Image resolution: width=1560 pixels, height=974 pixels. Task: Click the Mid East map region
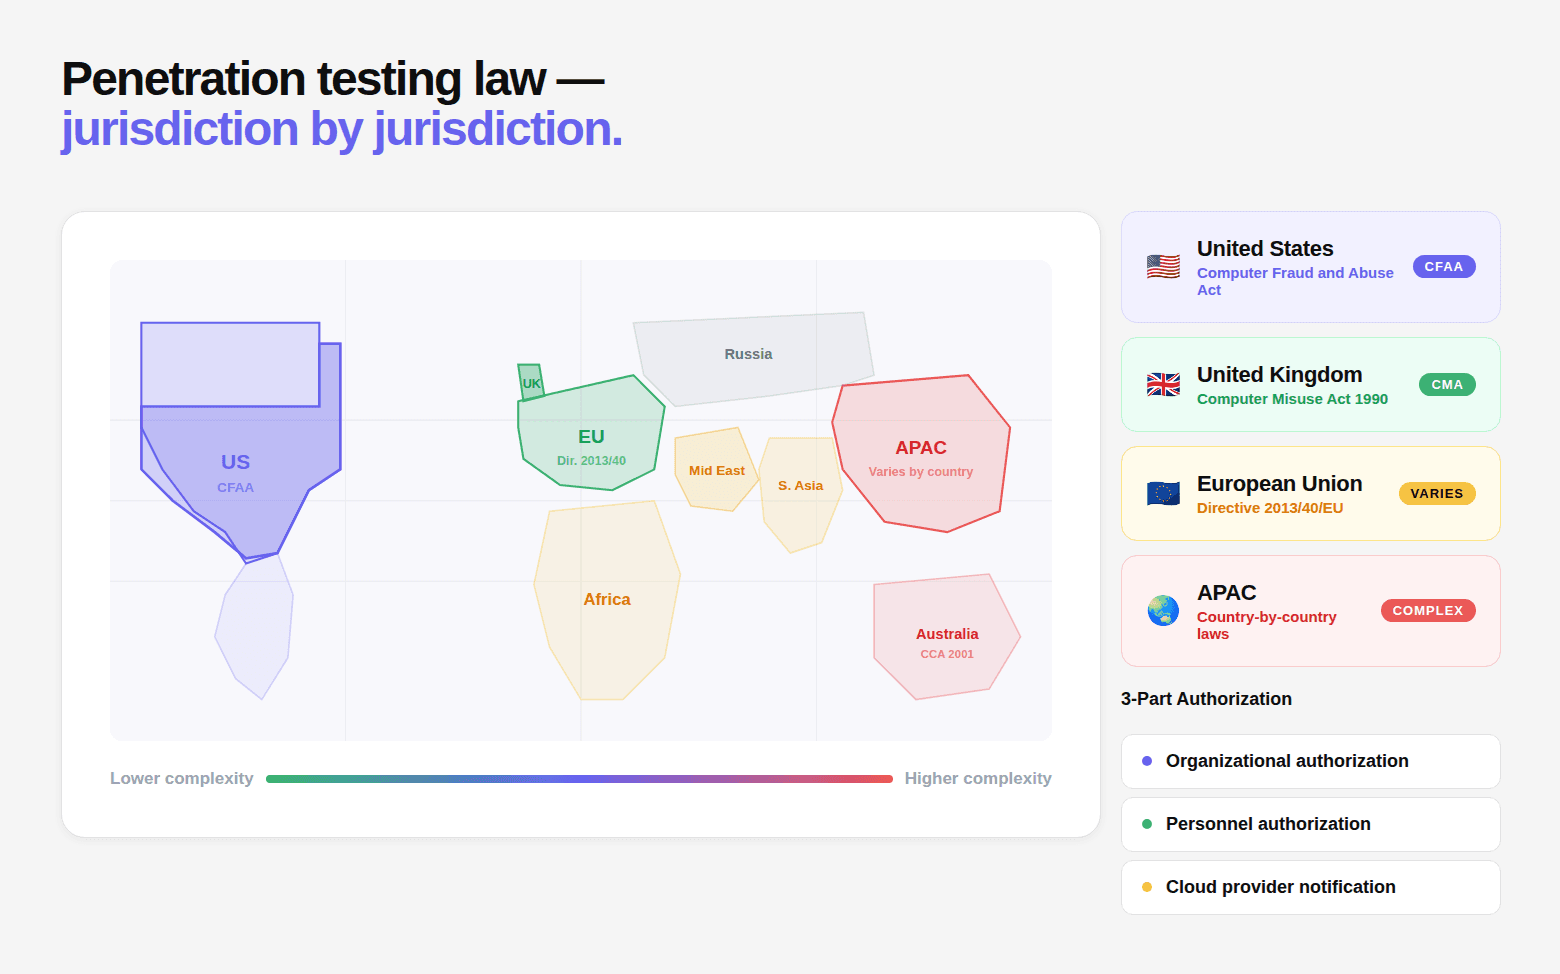click(716, 470)
